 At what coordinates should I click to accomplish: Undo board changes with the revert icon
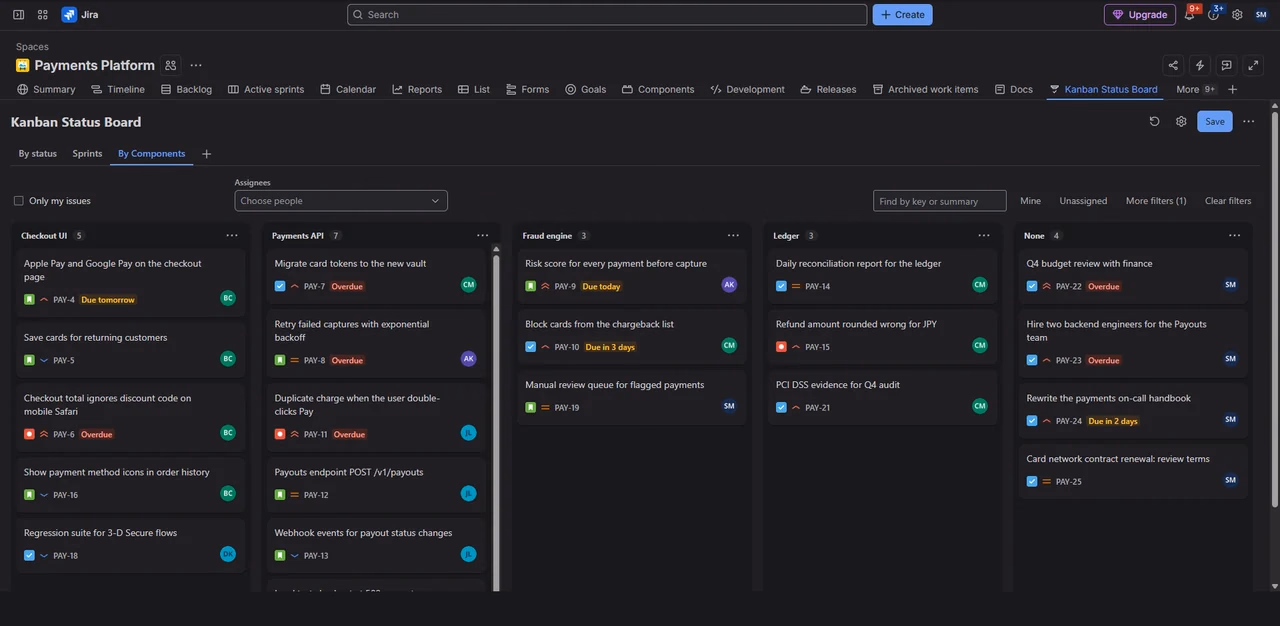[x=1154, y=121]
